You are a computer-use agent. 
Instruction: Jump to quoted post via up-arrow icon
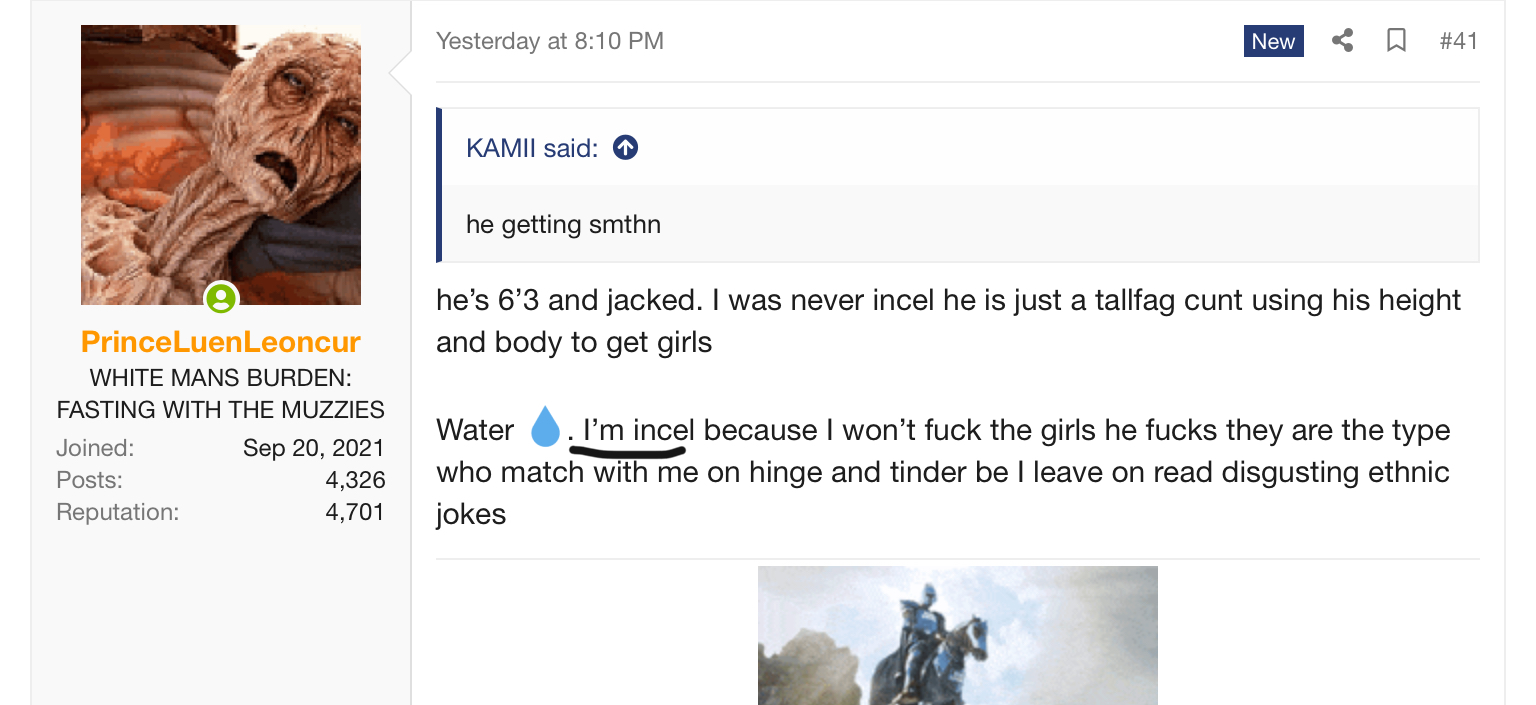625,148
